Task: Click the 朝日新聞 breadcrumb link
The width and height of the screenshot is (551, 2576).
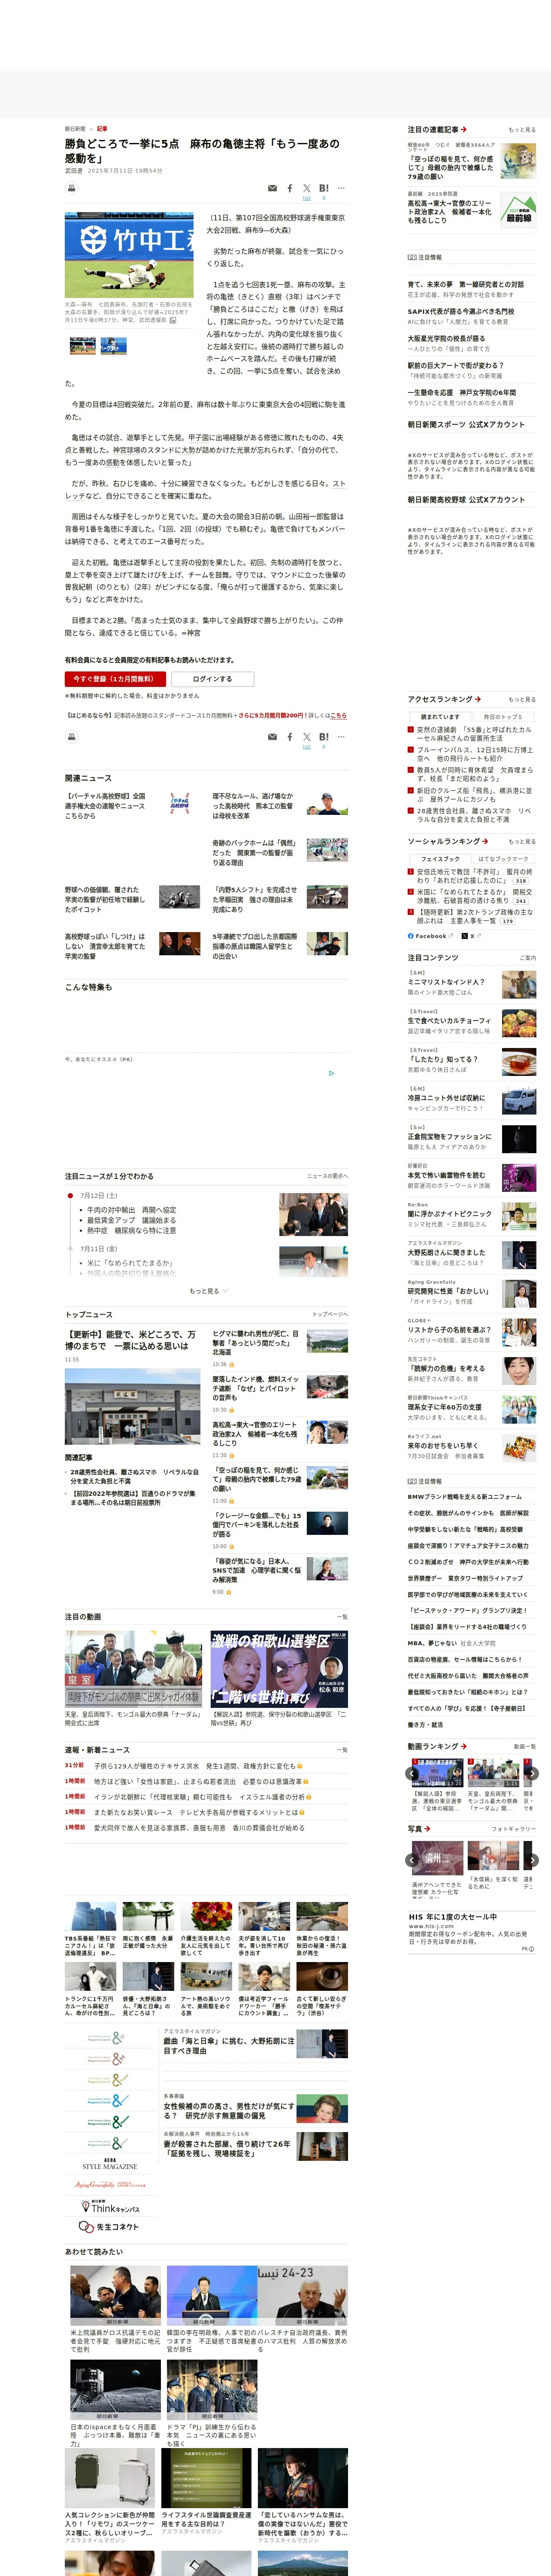Action: (75, 129)
